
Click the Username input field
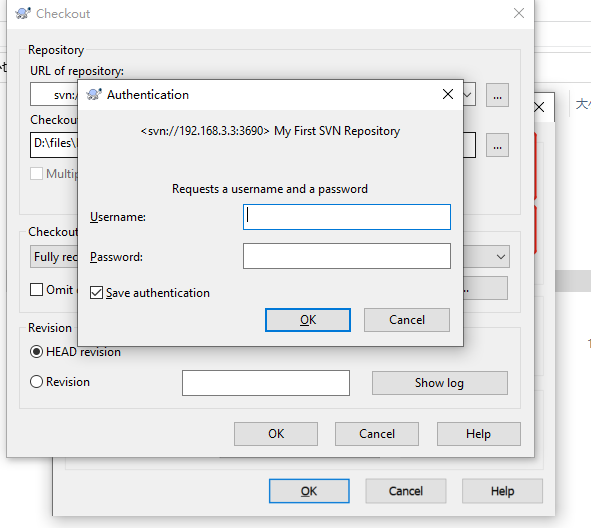click(347, 217)
